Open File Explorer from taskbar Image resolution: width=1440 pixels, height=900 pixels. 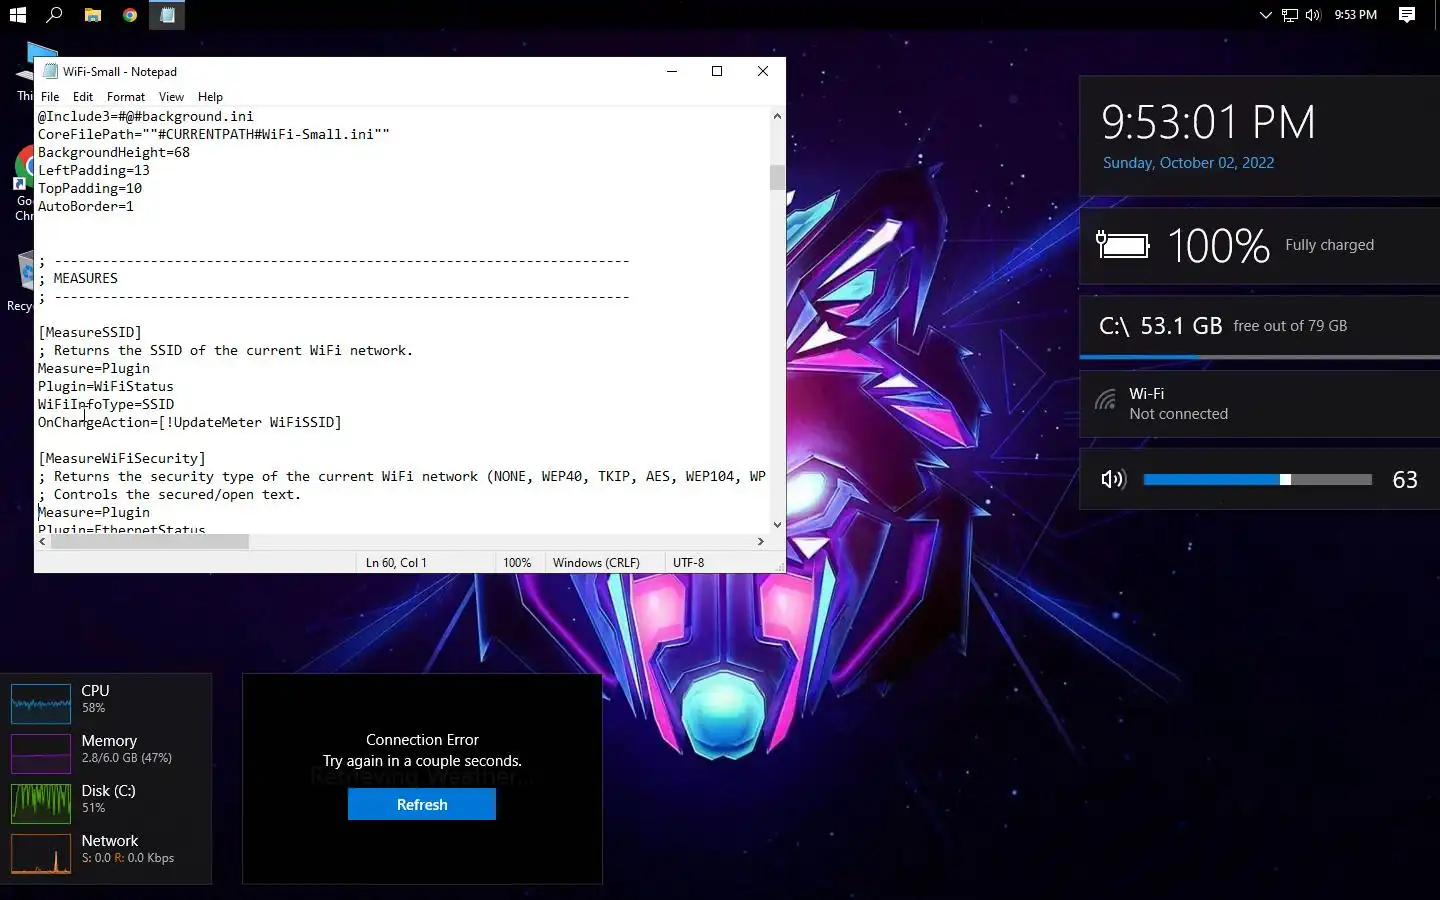coord(92,15)
